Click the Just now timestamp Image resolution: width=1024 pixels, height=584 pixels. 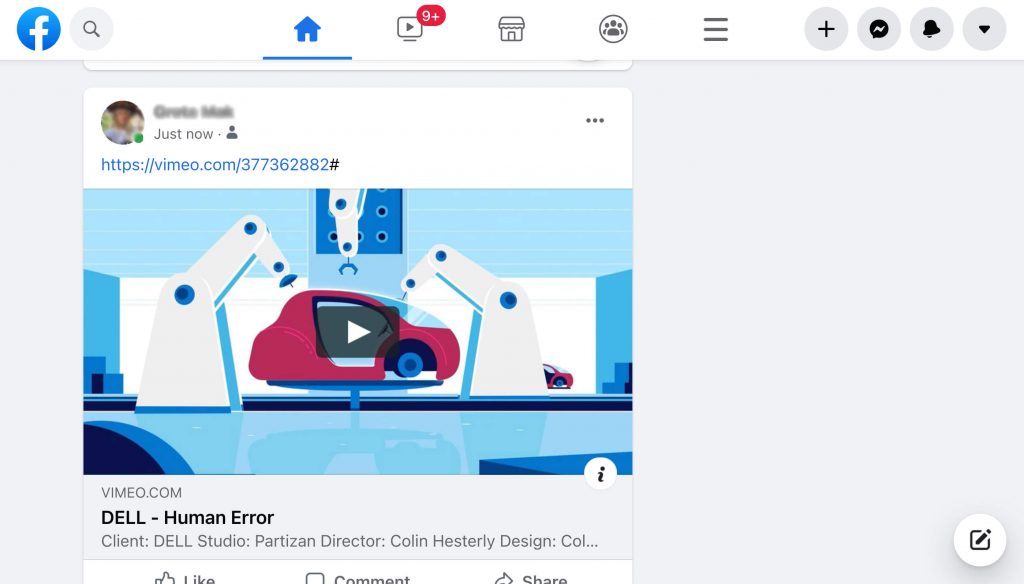[x=184, y=134]
